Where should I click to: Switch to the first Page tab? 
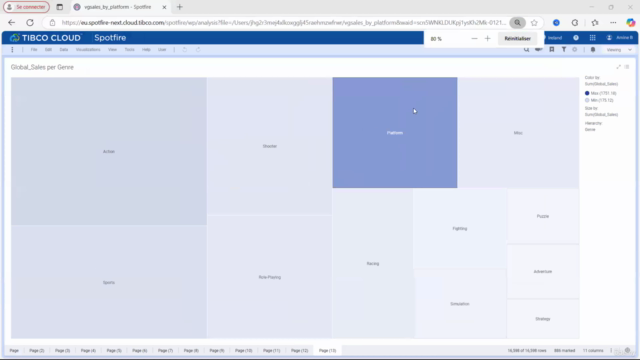14,350
